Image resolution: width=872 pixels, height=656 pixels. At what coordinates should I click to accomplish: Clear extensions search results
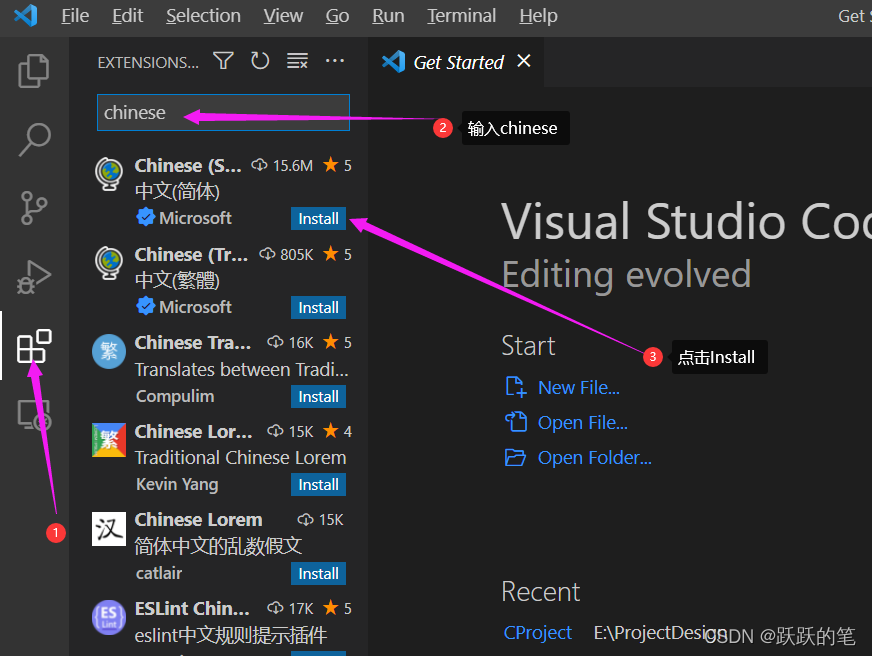click(297, 61)
